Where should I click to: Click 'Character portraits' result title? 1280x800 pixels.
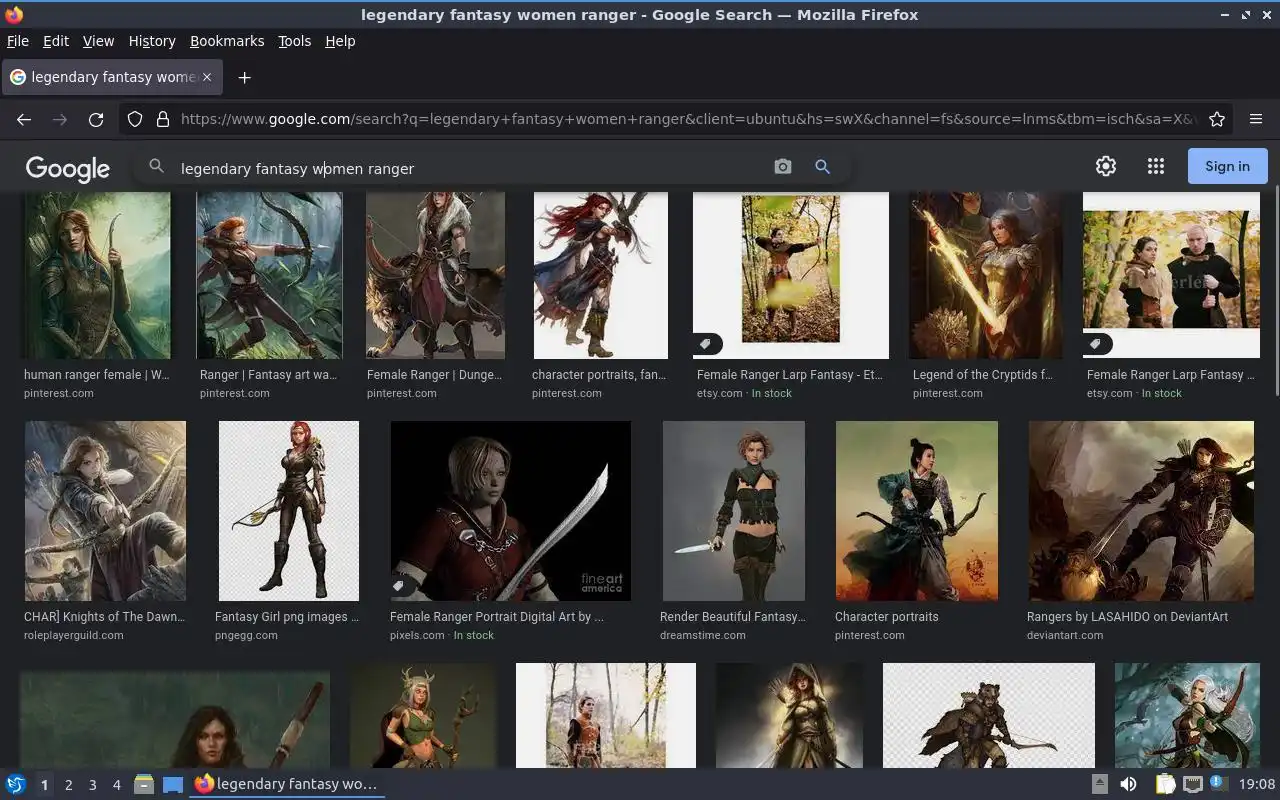pos(886,617)
